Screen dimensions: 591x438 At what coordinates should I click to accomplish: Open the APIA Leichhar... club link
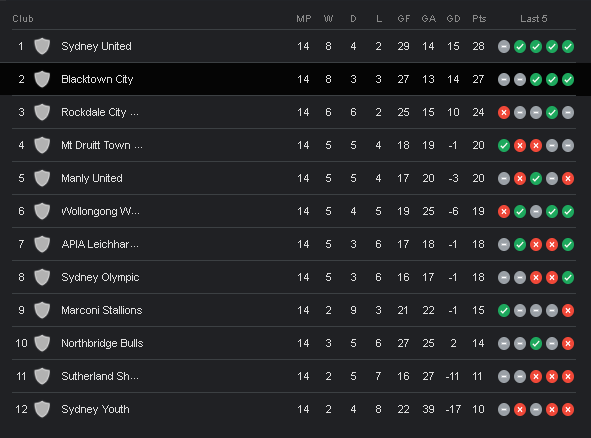[x=100, y=244]
